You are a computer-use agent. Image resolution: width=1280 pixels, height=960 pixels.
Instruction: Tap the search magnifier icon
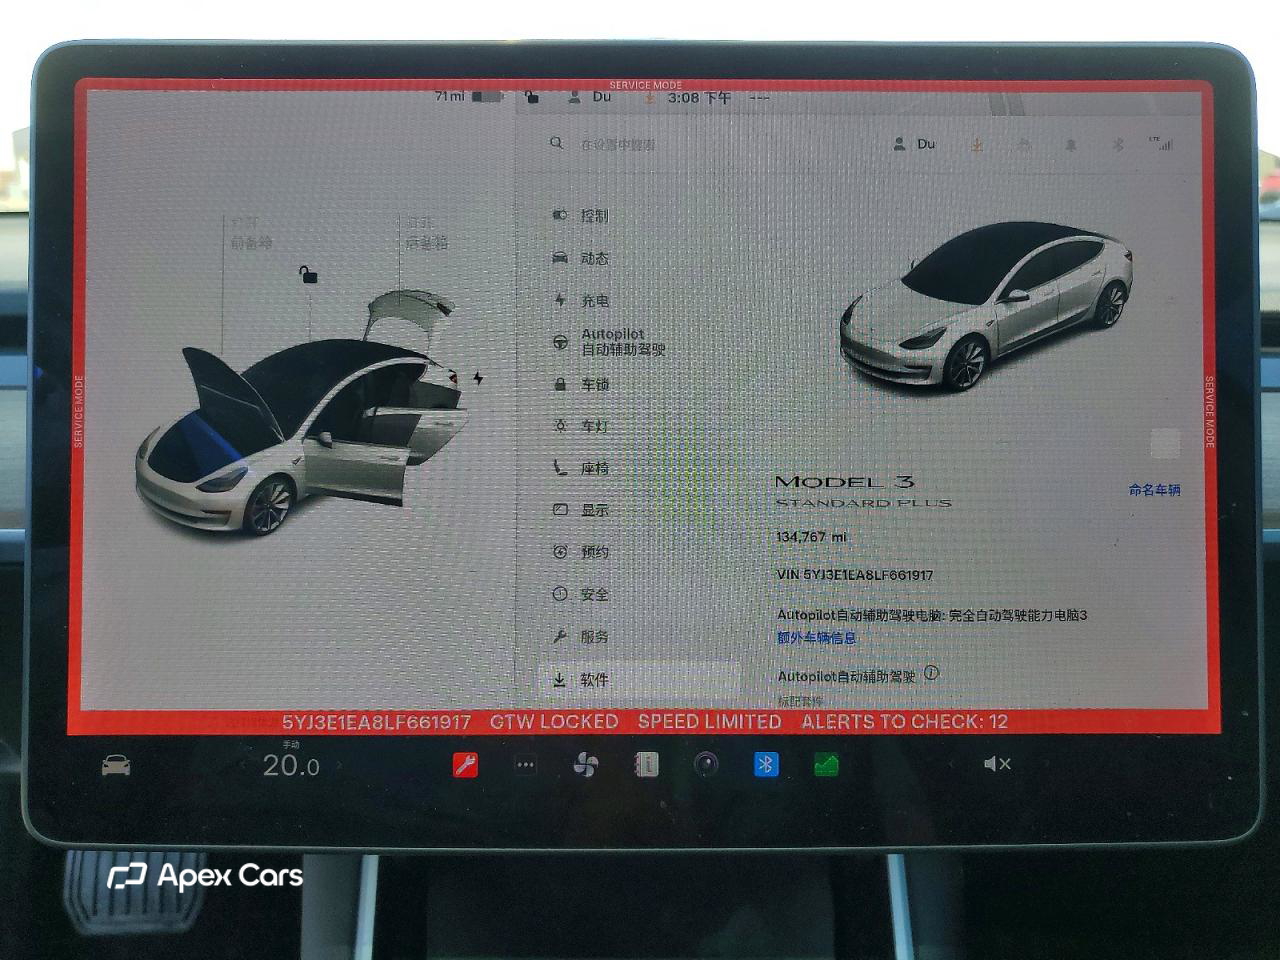coord(556,144)
